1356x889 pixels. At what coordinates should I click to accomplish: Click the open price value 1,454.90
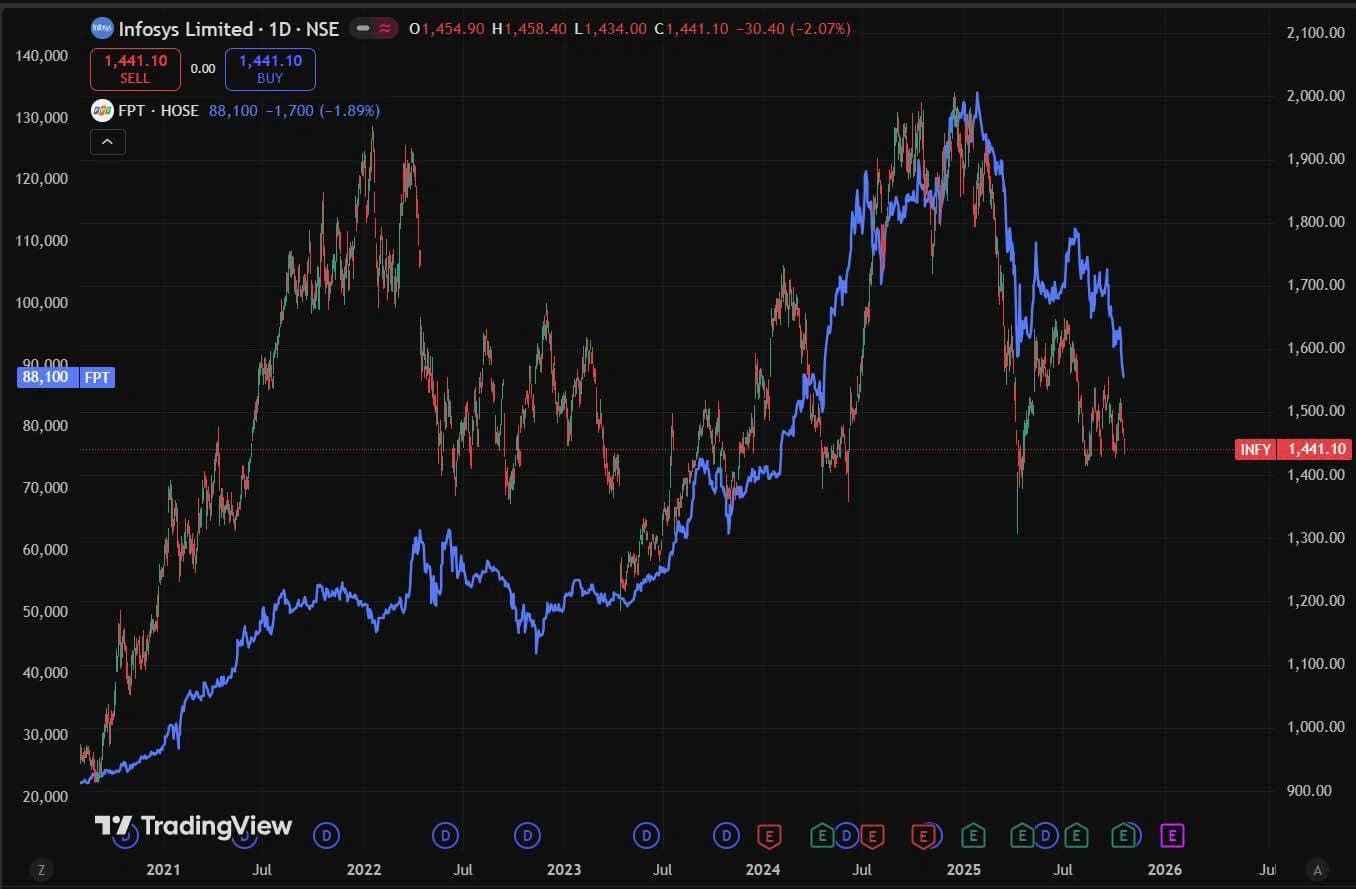(x=452, y=29)
